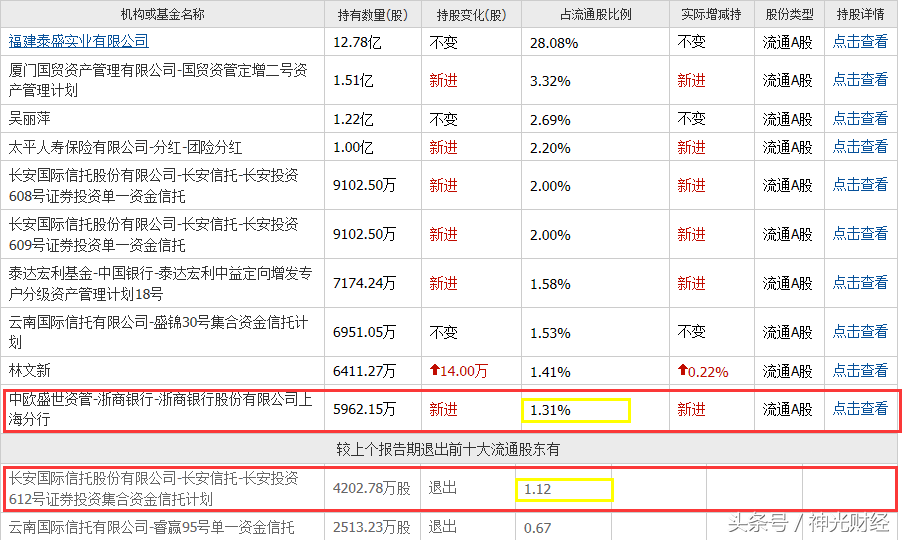Screen dimensions: 902x540
Task: Click the 机构或基金名称 column header
Action: (163, 14)
